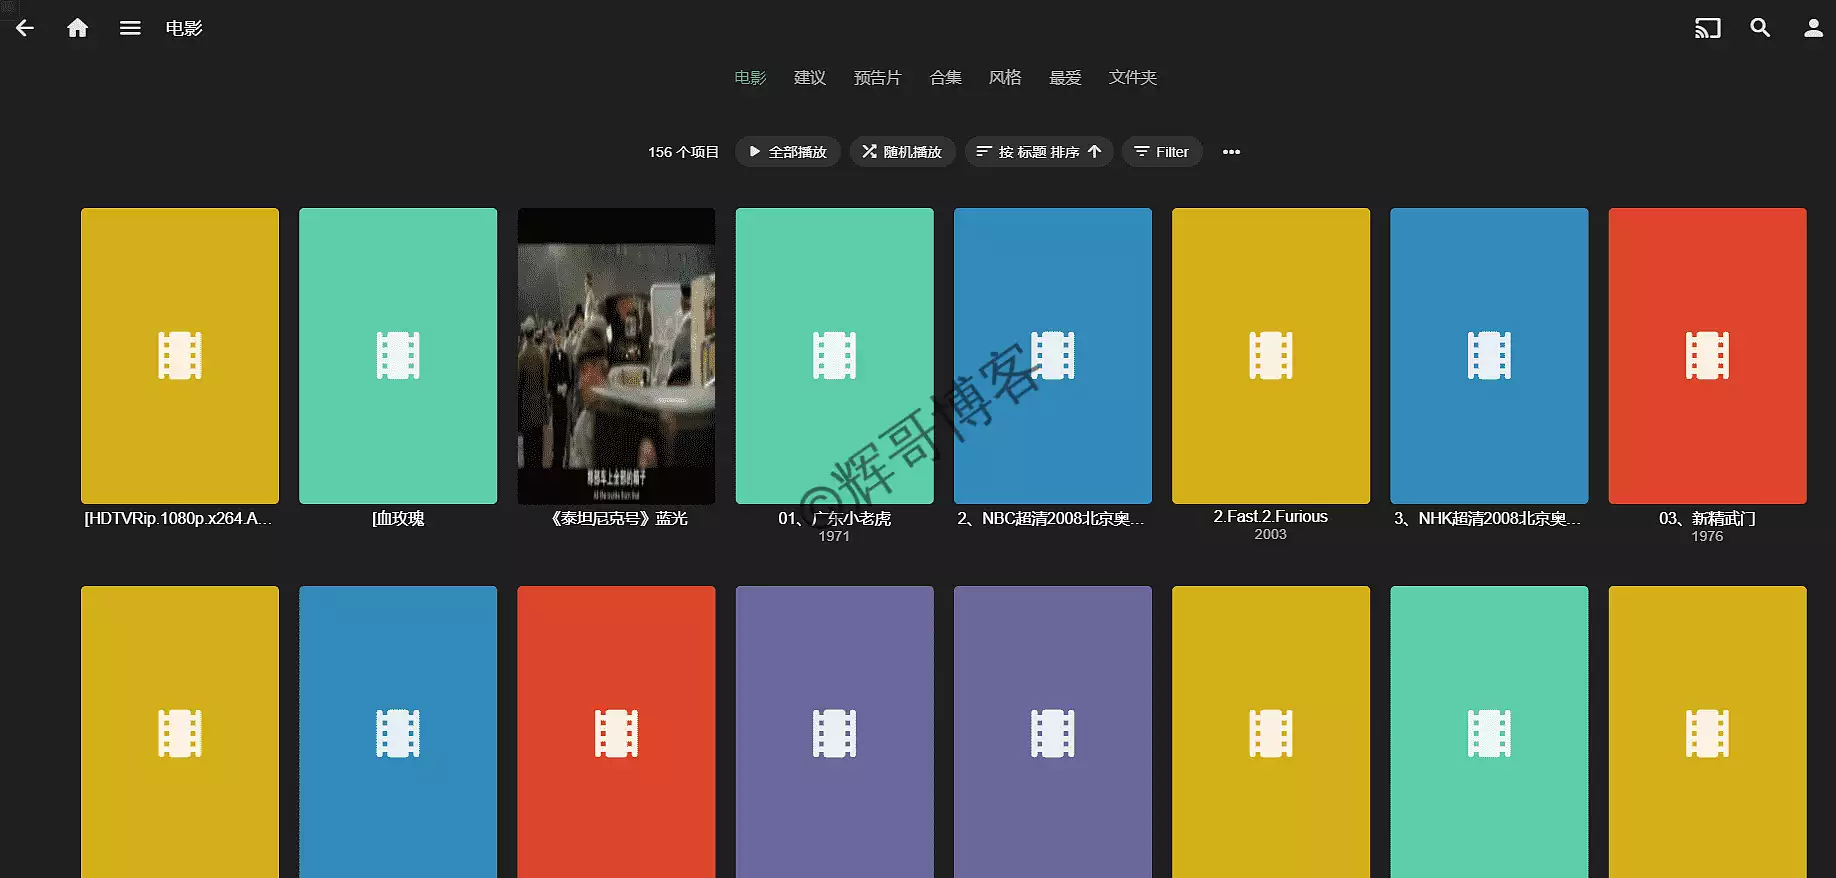Switch to the 文件夹 tab
This screenshot has width=1836, height=878.
click(1132, 77)
